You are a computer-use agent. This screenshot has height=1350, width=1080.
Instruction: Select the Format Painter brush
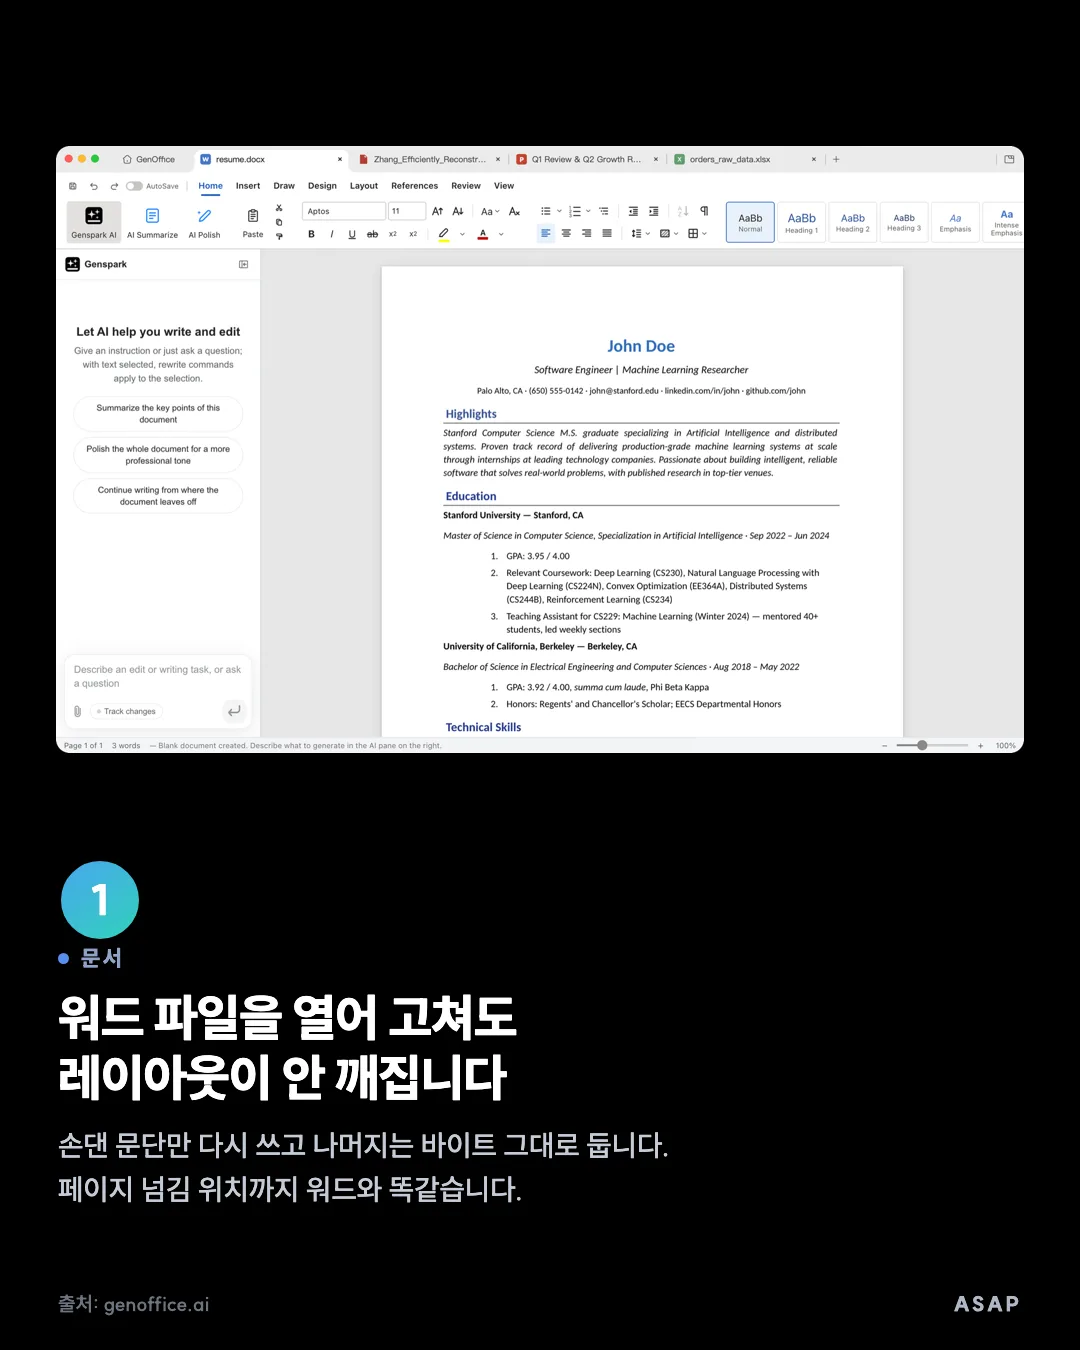pos(279,236)
